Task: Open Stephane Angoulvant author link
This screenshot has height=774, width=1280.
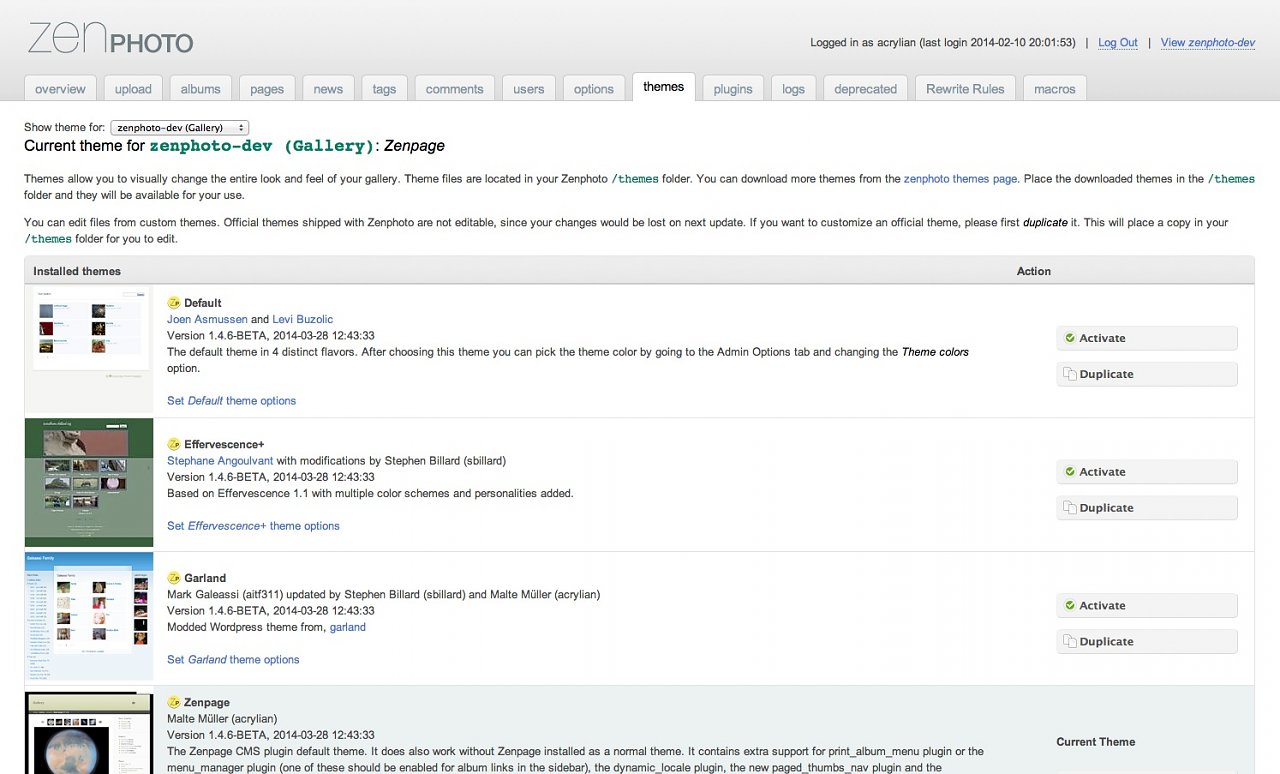Action: 220,461
